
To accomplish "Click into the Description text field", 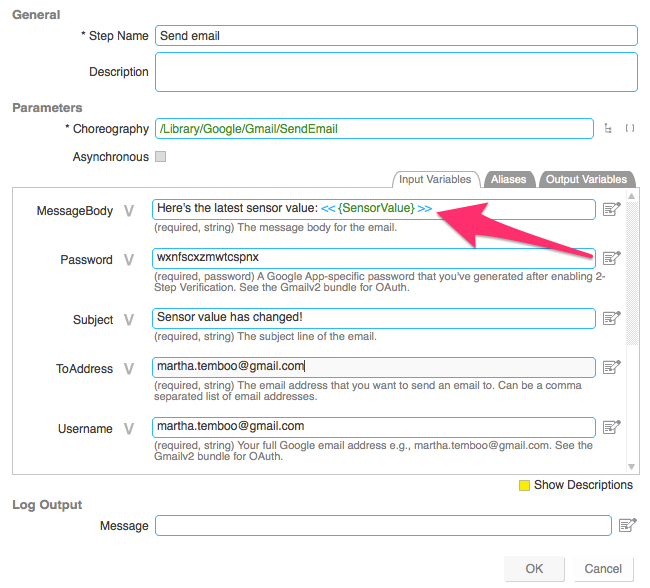I will 396,72.
